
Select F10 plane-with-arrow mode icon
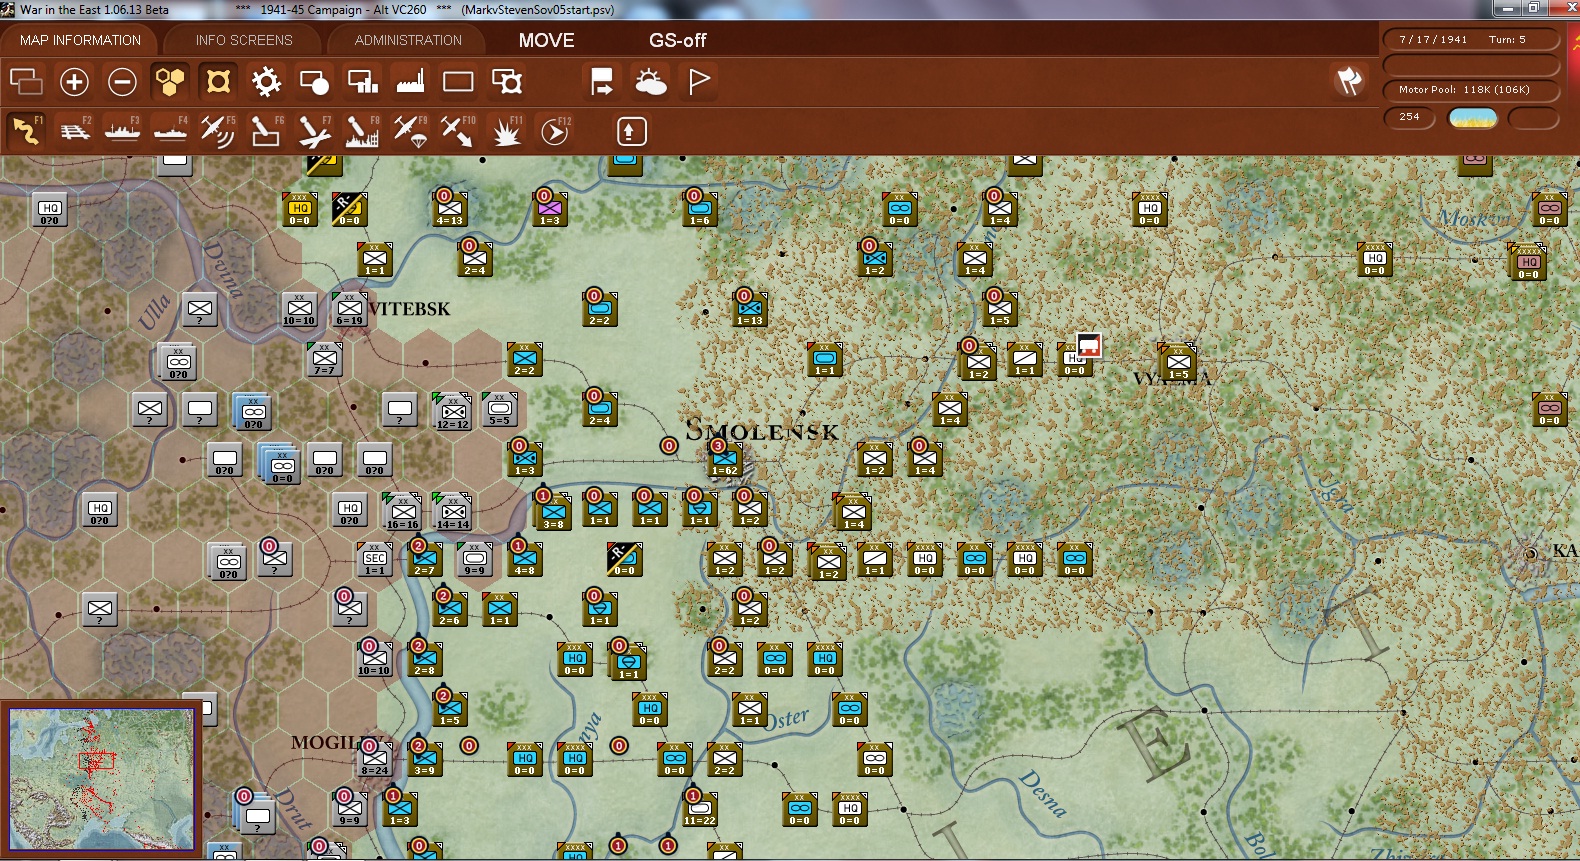[x=458, y=131]
